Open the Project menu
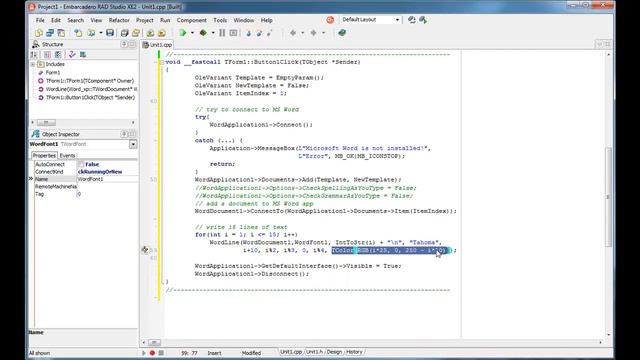The height and width of the screenshot is (360, 640). click(x=144, y=20)
